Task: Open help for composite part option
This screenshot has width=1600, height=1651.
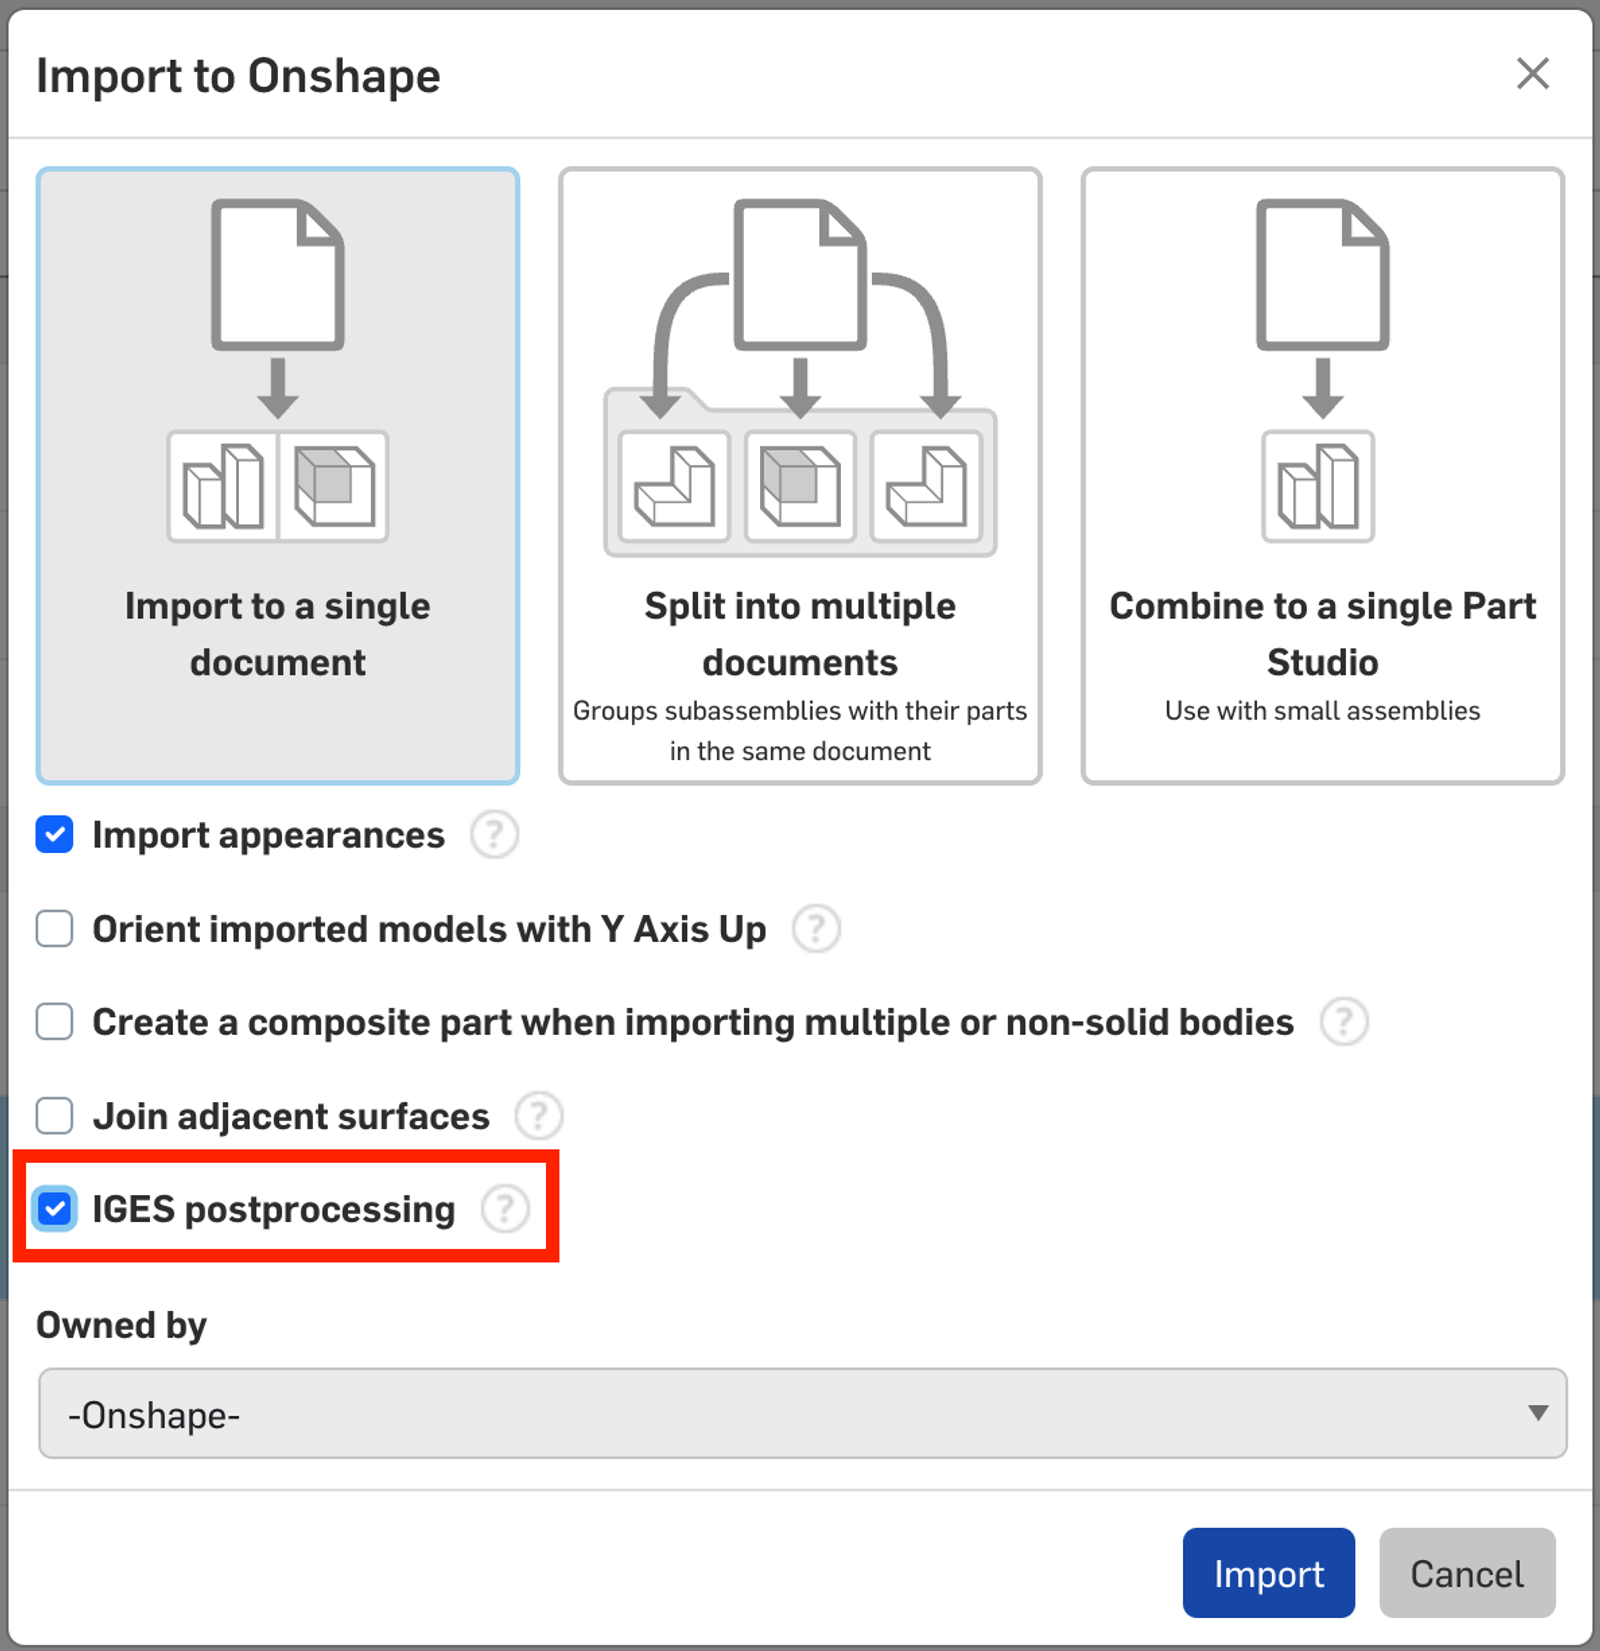Action: [x=1344, y=1022]
